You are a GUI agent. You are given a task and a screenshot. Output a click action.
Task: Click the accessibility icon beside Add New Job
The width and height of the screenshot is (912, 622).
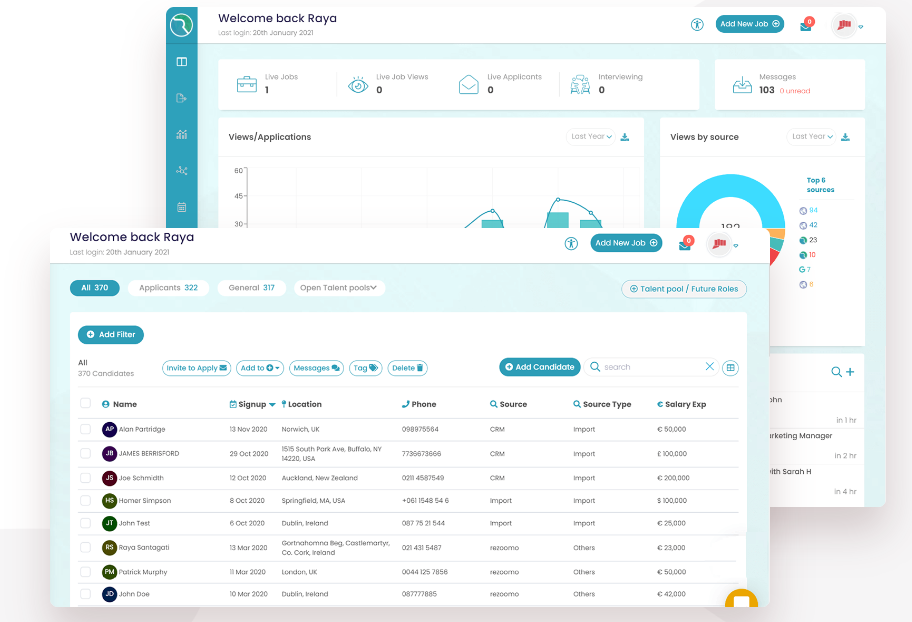[571, 243]
